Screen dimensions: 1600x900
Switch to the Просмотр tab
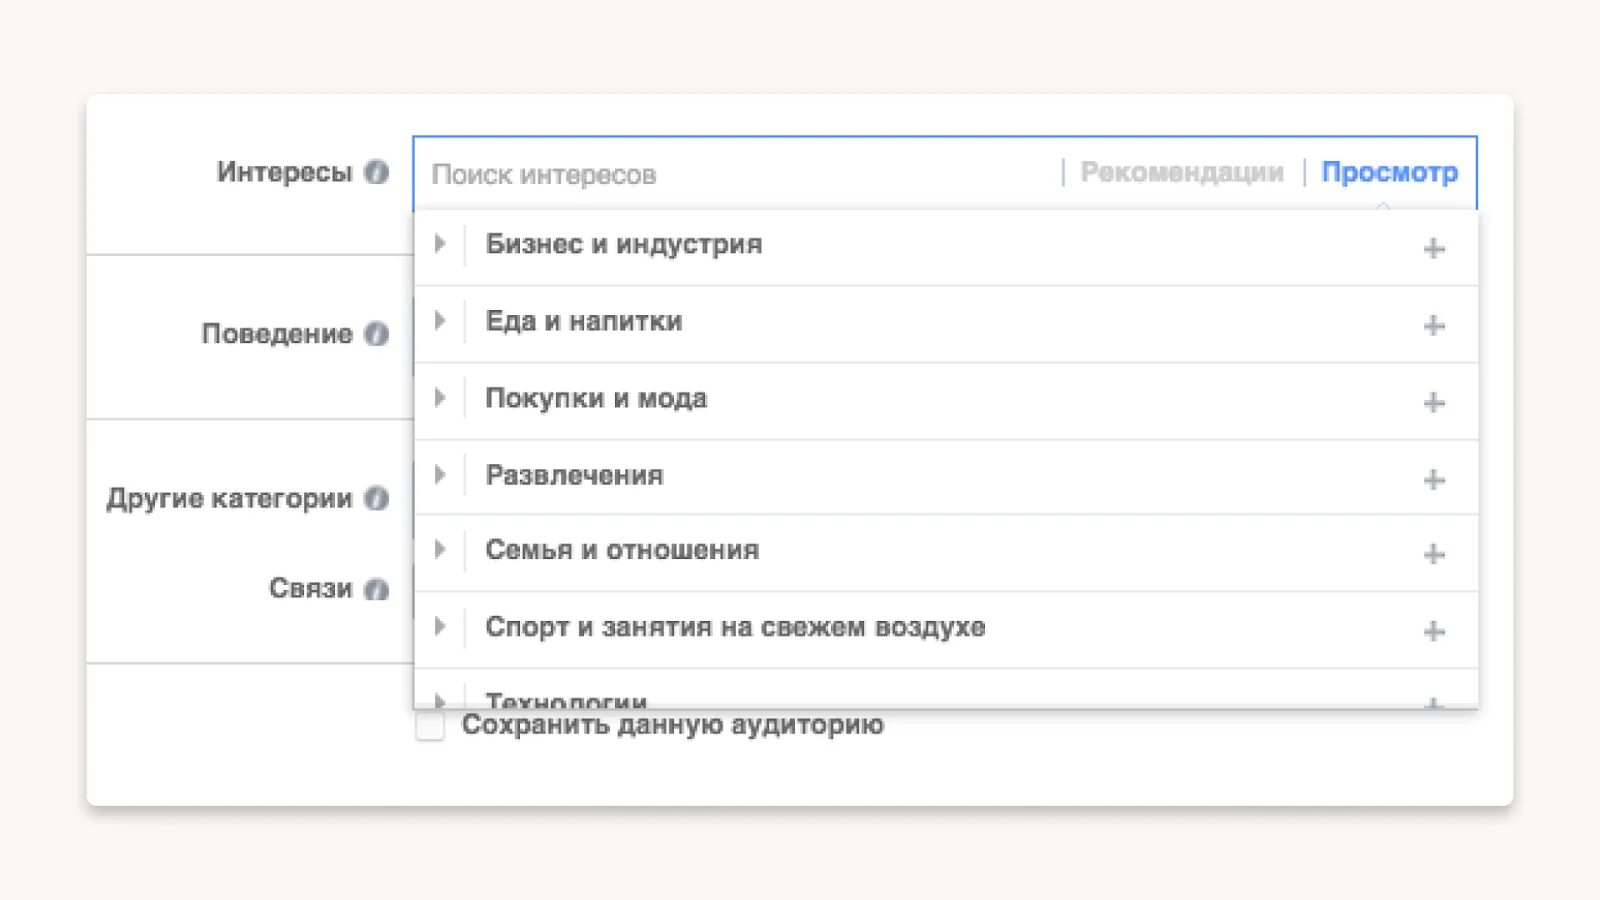click(1389, 173)
